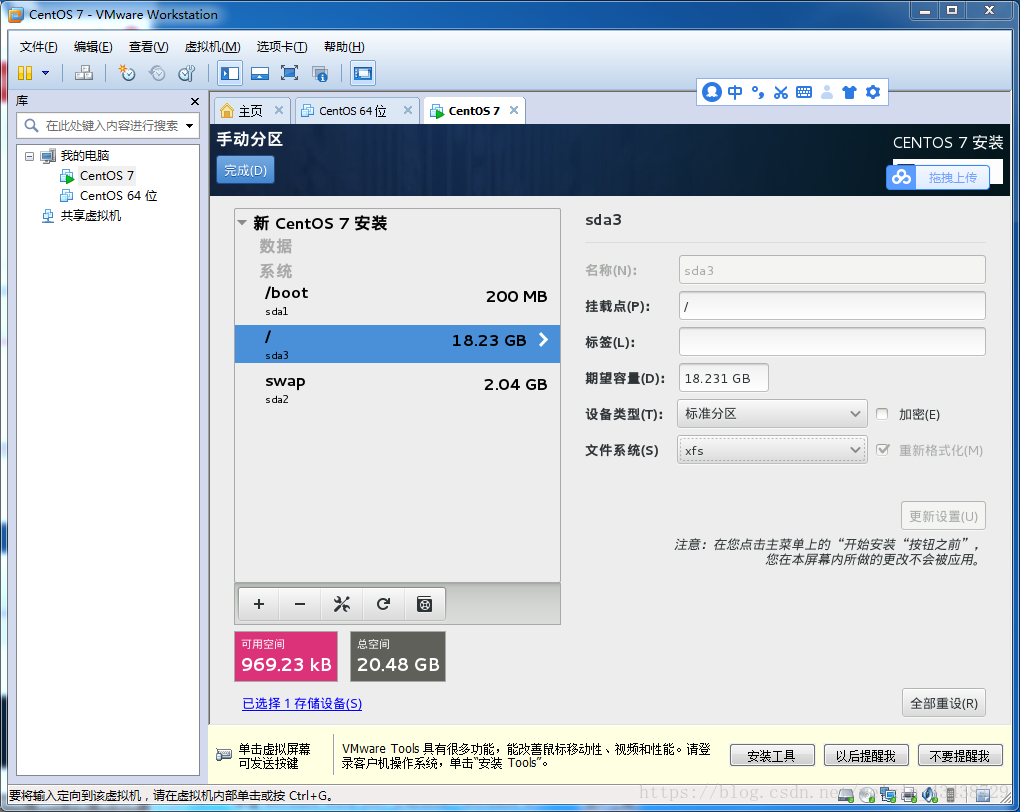
Task: Click the 更新设置(U) button
Action: pos(943,516)
